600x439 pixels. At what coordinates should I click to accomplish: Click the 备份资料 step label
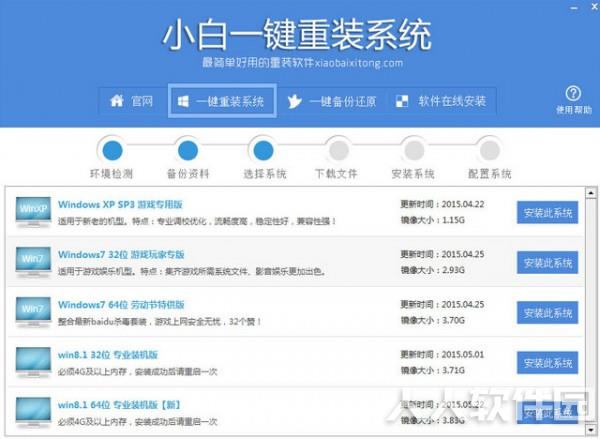pos(188,174)
